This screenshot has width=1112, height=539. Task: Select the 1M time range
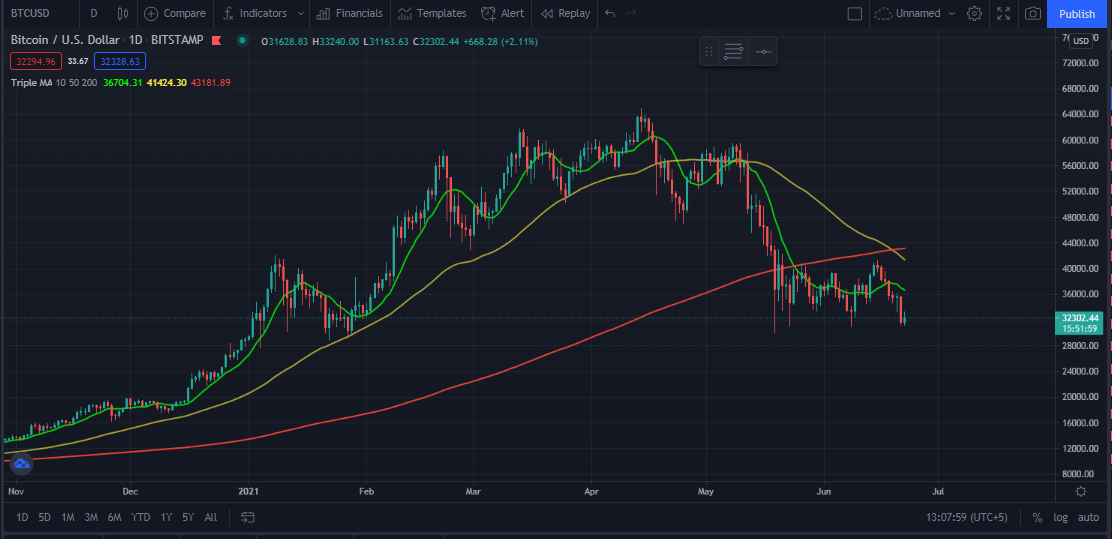[67, 518]
